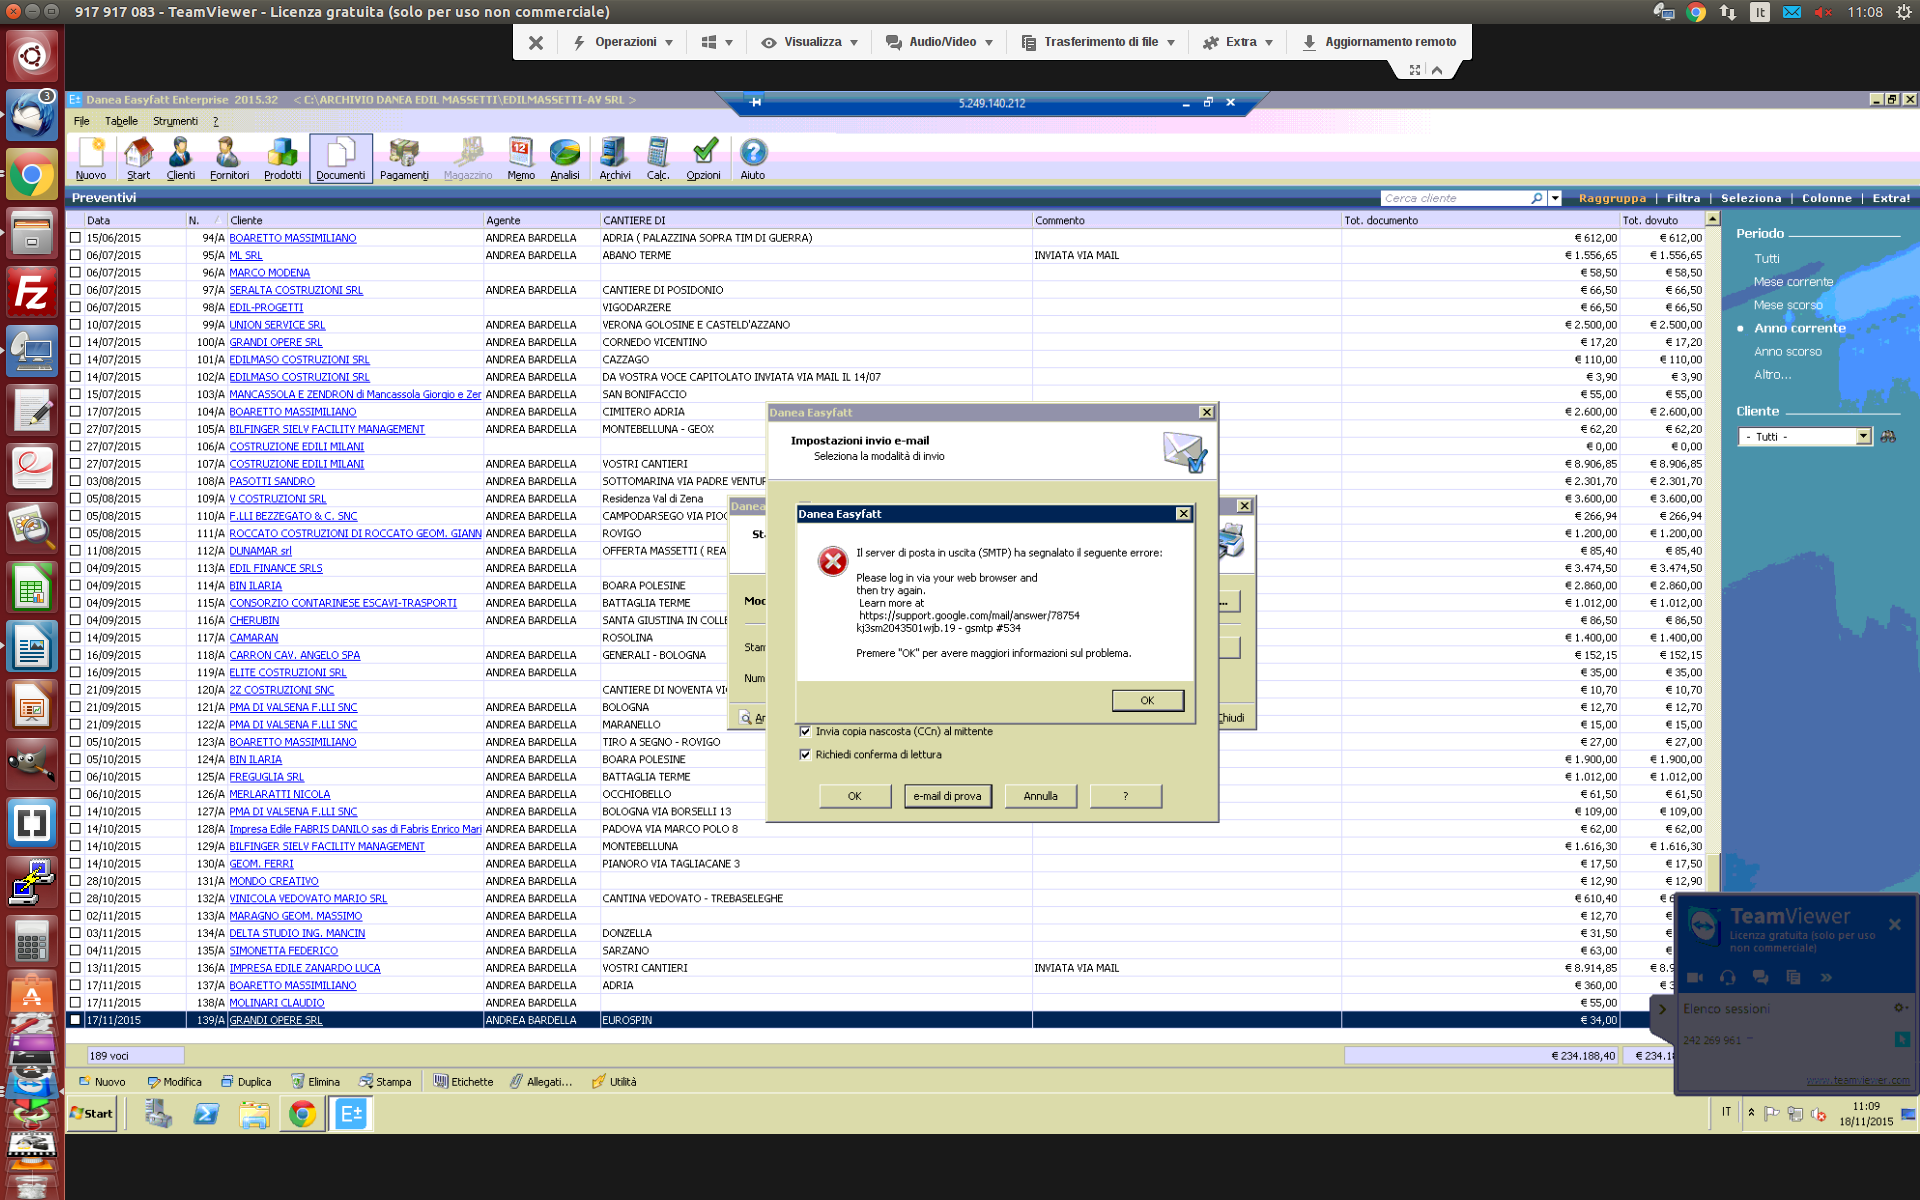The height and width of the screenshot is (1200, 1920).
Task: Open the Start home icon in Easyfatt
Action: pyautogui.click(x=138, y=159)
